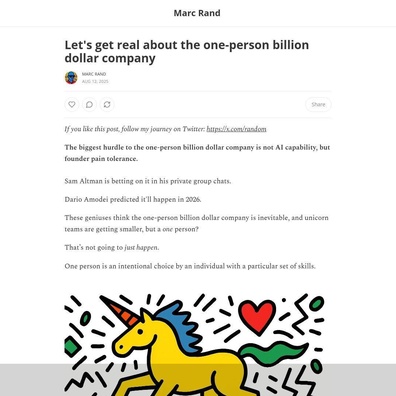The image size is (396, 396).
Task: Click the Share button
Action: pyautogui.click(x=318, y=105)
